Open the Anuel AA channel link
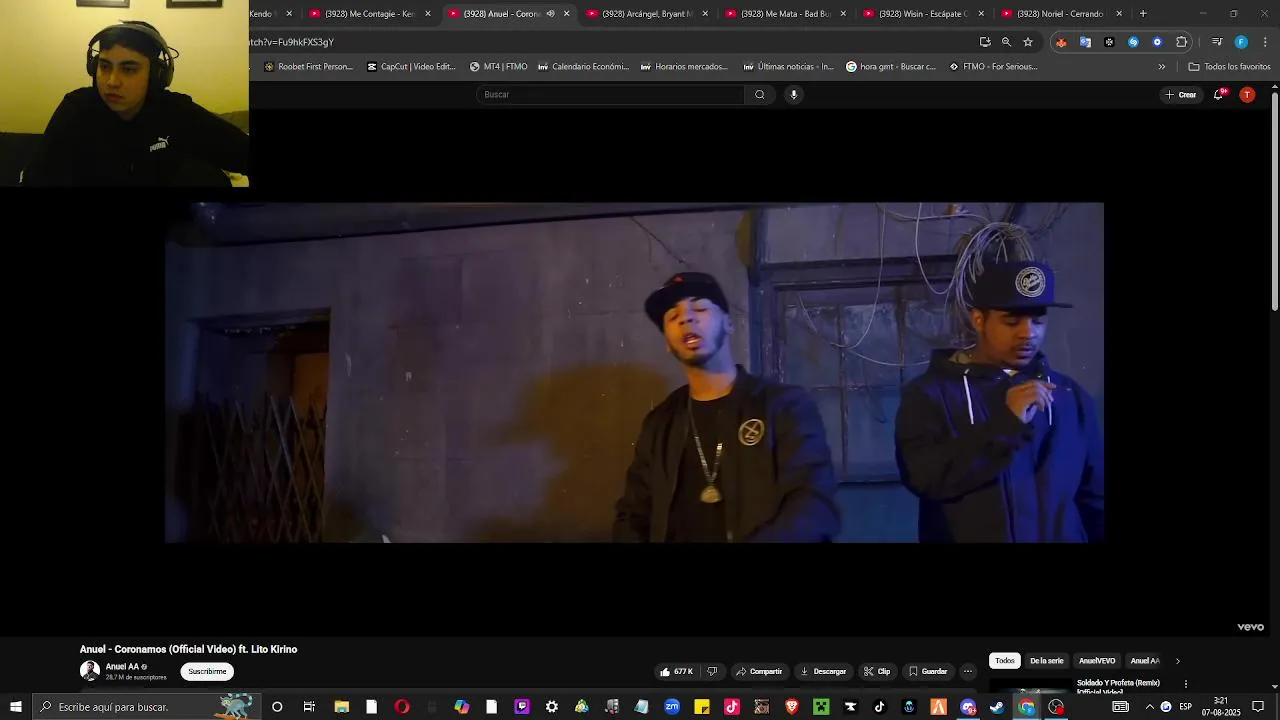The width and height of the screenshot is (1280, 720). pyautogui.click(x=122, y=667)
